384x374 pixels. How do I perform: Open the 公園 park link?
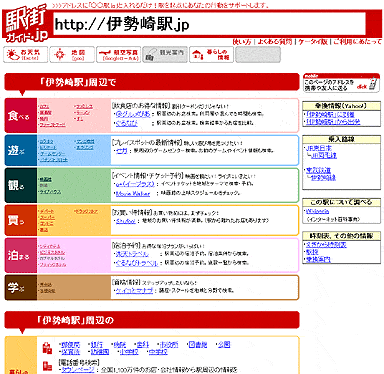point(224,344)
